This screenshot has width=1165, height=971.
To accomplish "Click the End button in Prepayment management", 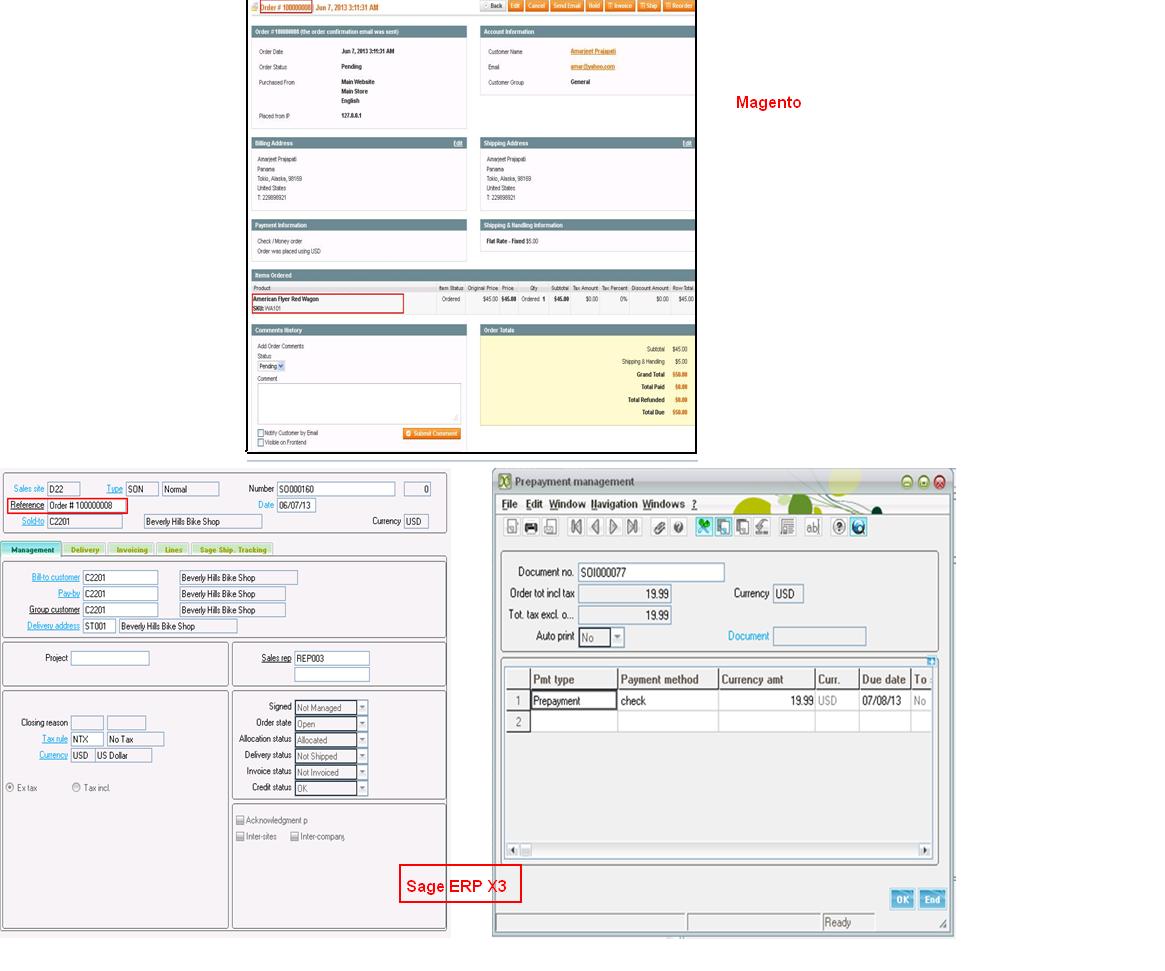I will [x=932, y=900].
